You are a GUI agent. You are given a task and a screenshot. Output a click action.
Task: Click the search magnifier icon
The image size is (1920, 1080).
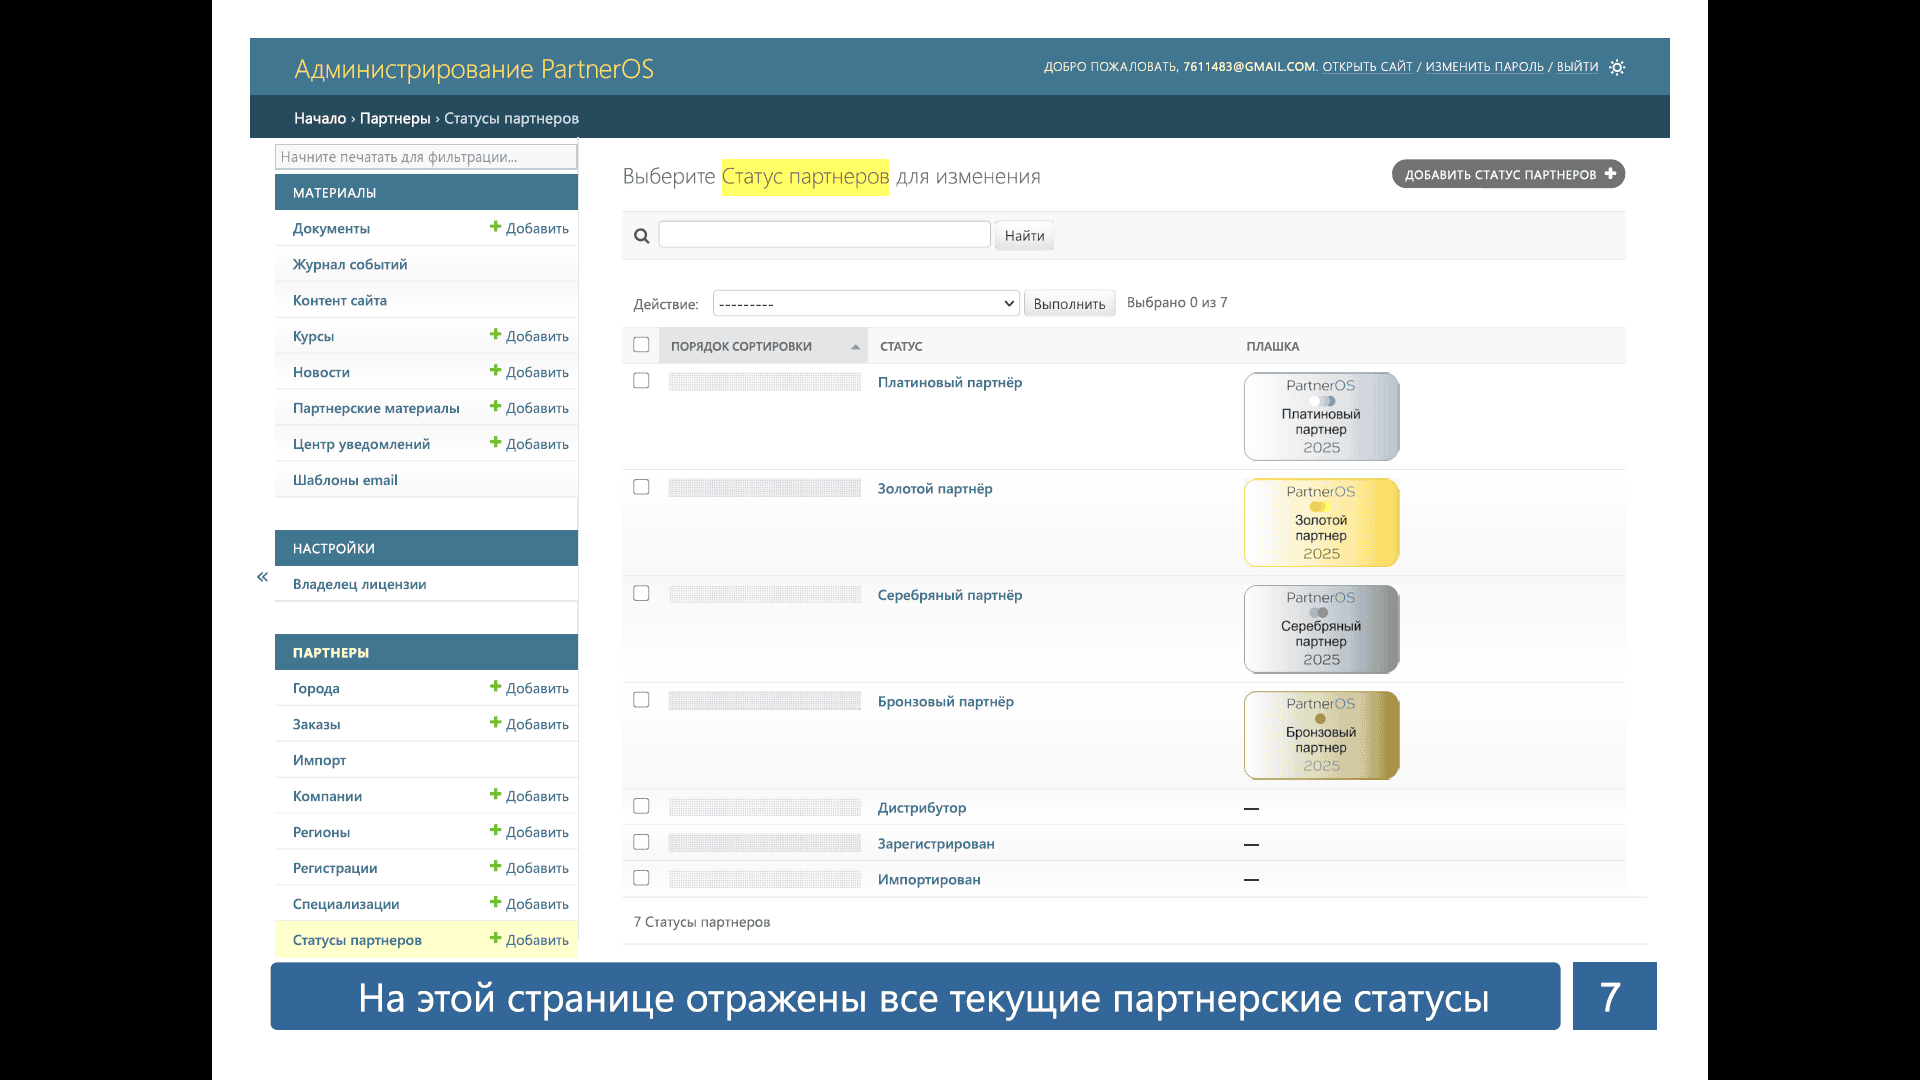[x=642, y=236]
